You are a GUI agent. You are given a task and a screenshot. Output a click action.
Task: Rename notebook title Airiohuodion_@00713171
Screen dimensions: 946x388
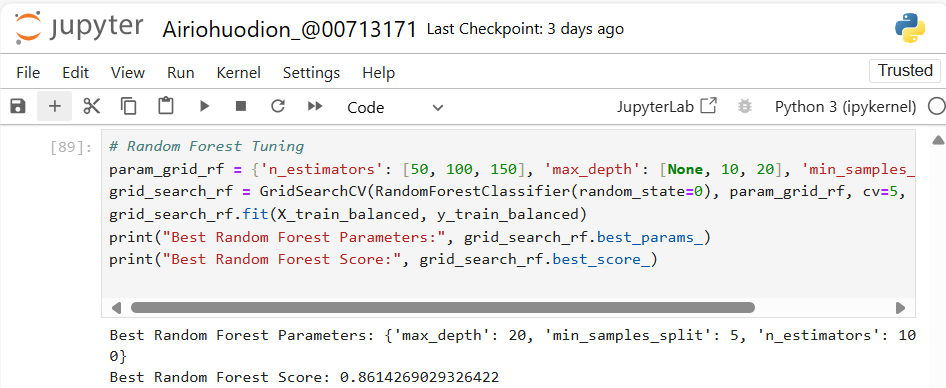tap(290, 29)
